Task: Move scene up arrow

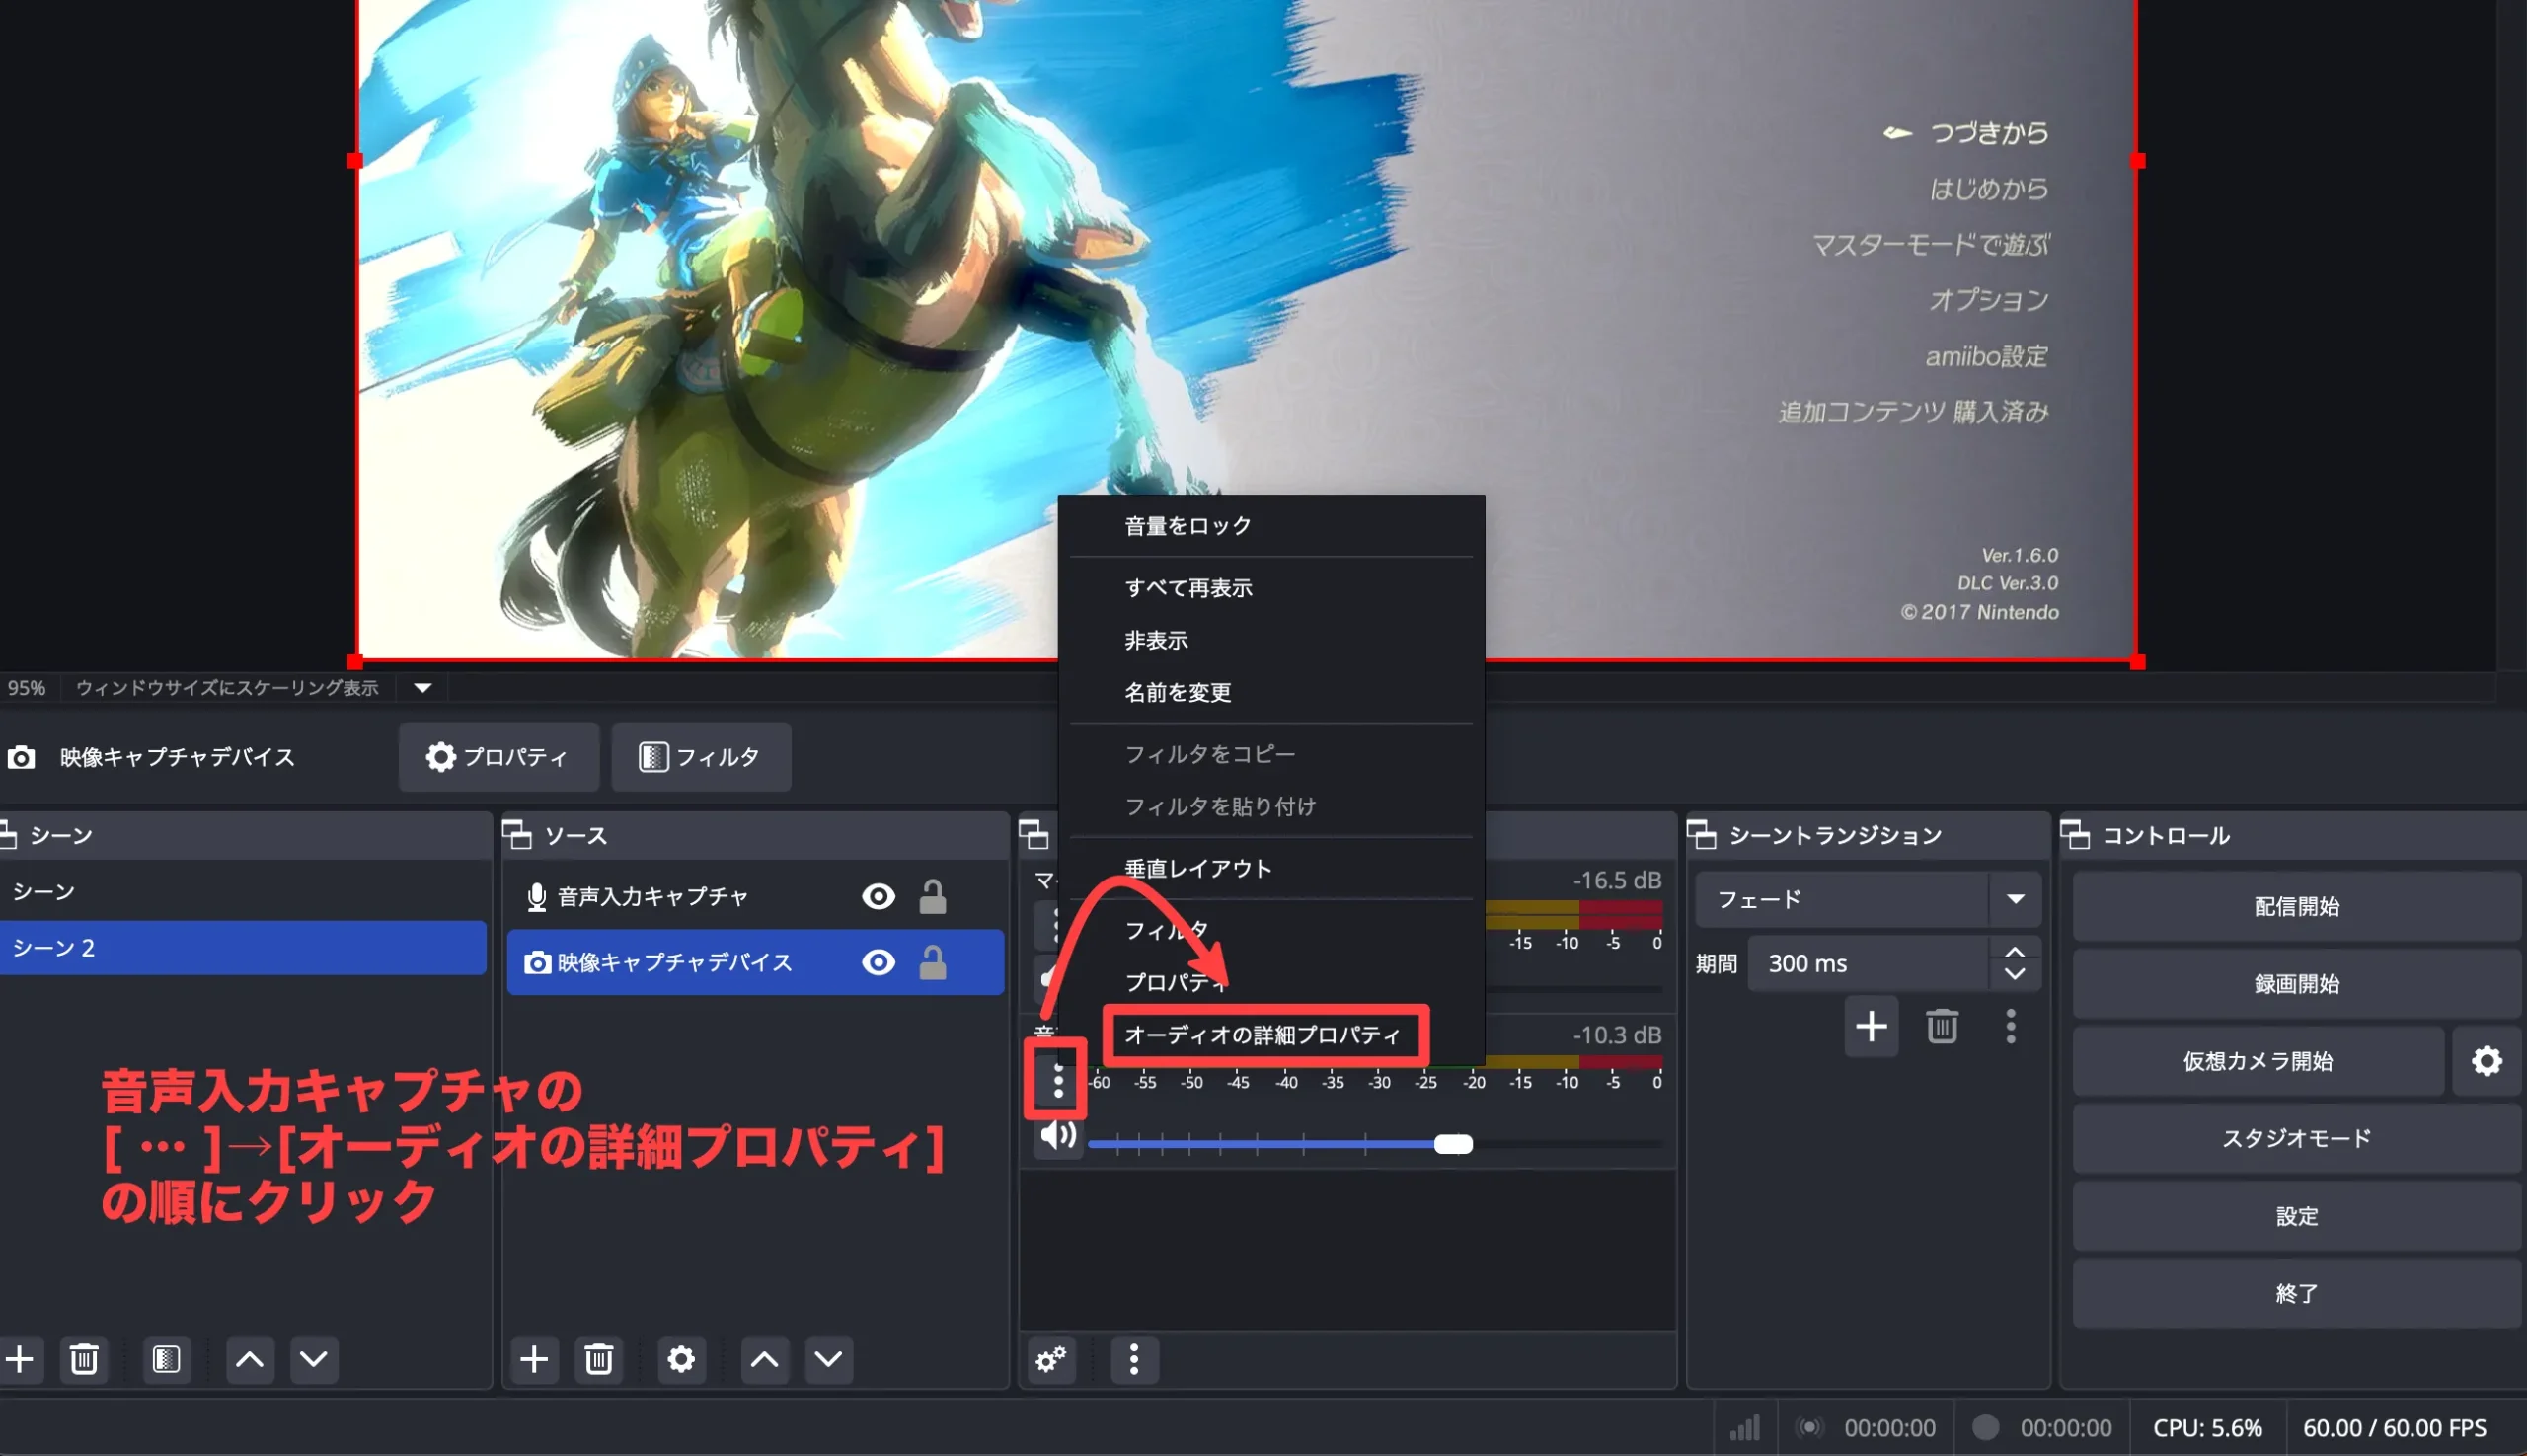Action: click(x=250, y=1359)
